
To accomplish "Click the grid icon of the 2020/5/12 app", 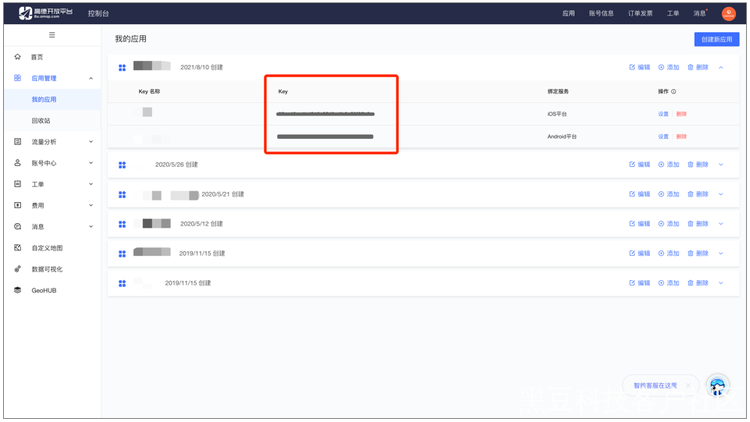I will point(122,224).
